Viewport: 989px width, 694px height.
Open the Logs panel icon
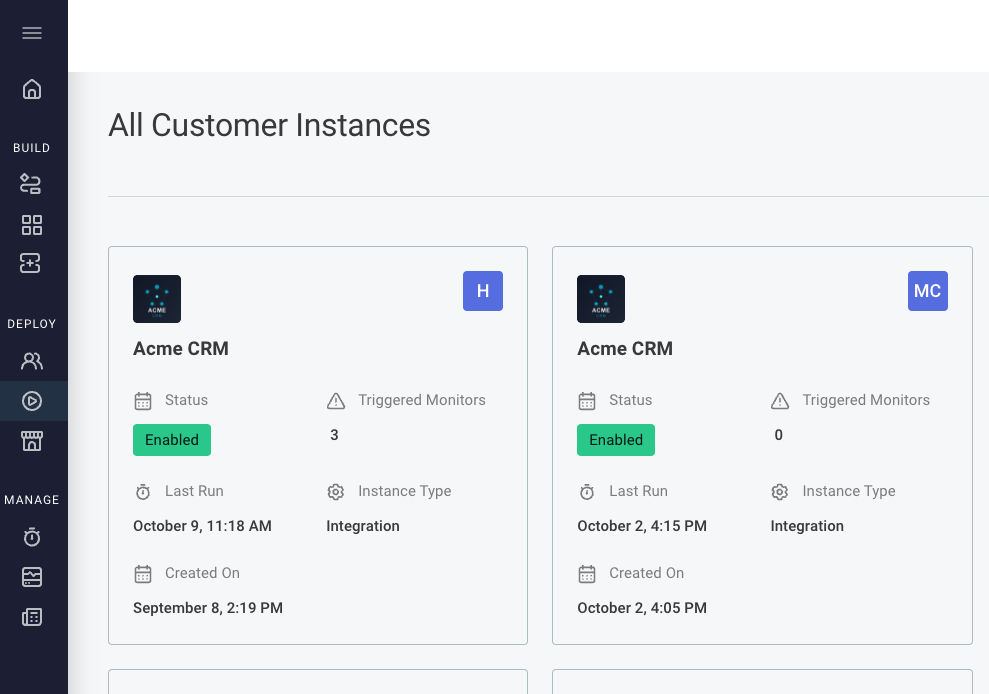coord(32,577)
